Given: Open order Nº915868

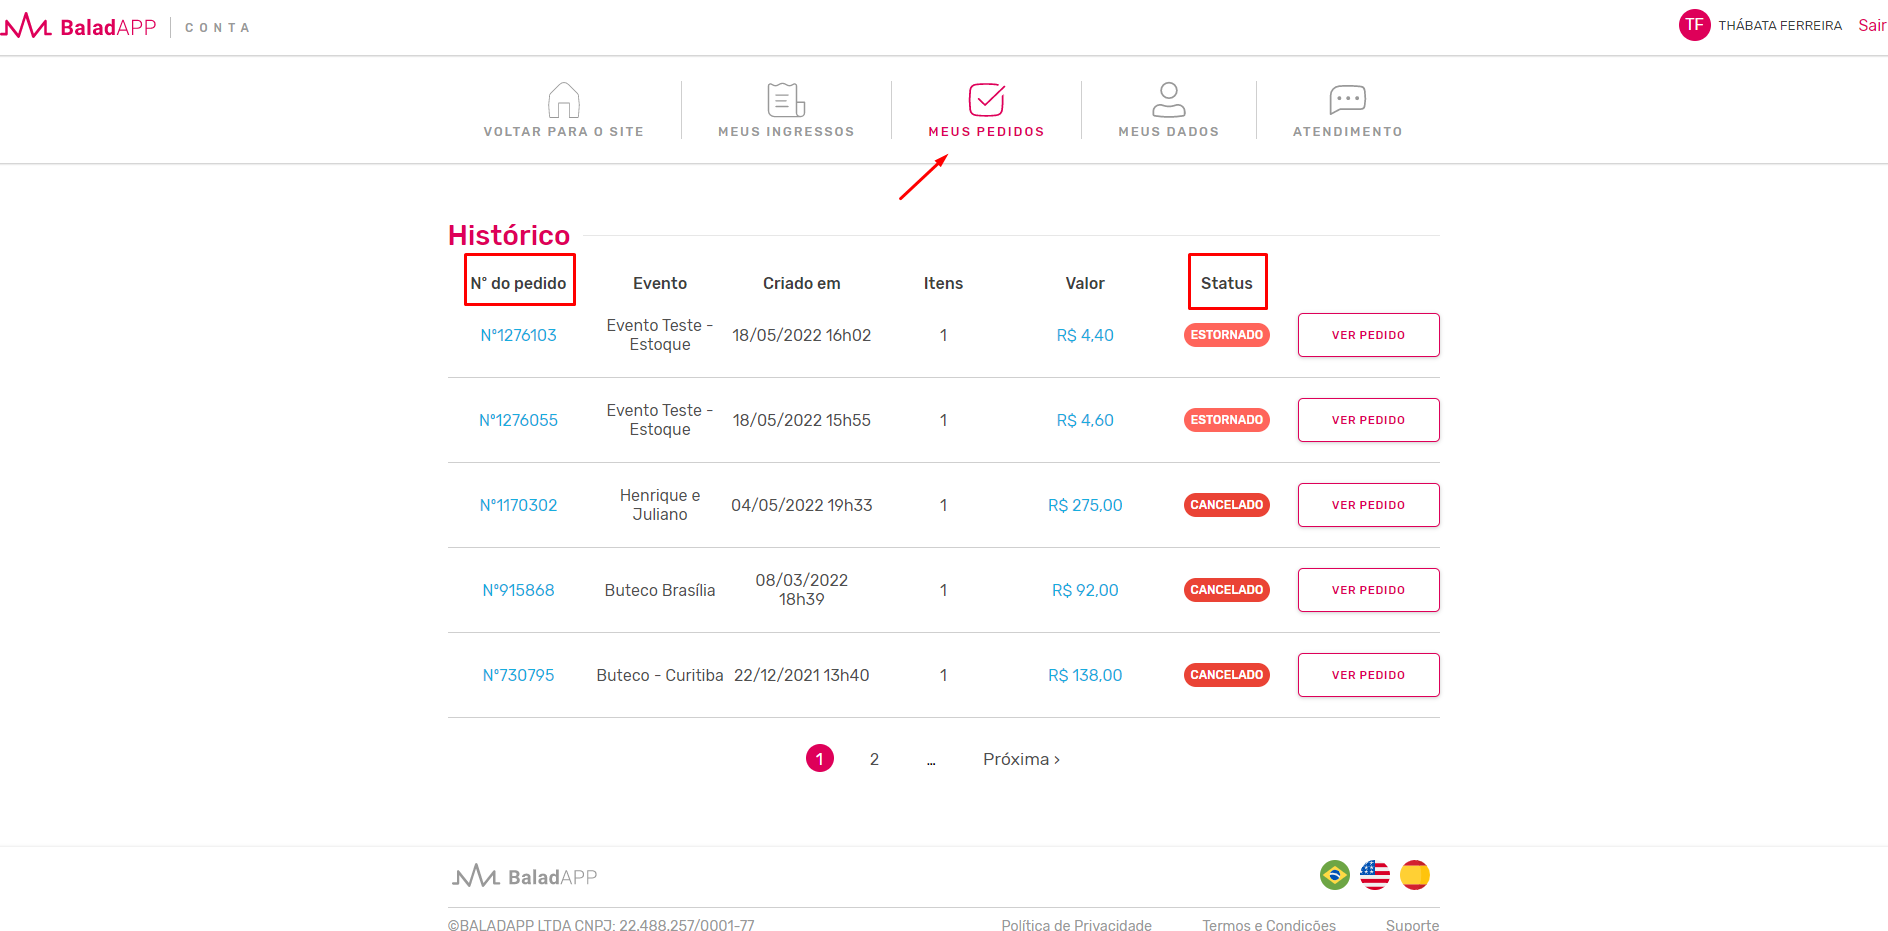Looking at the screenshot, I should pos(518,590).
